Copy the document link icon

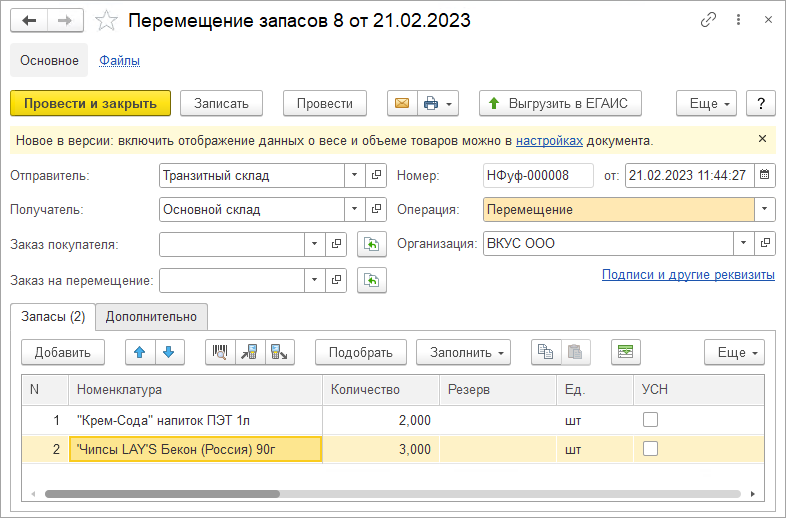pyautogui.click(x=709, y=20)
